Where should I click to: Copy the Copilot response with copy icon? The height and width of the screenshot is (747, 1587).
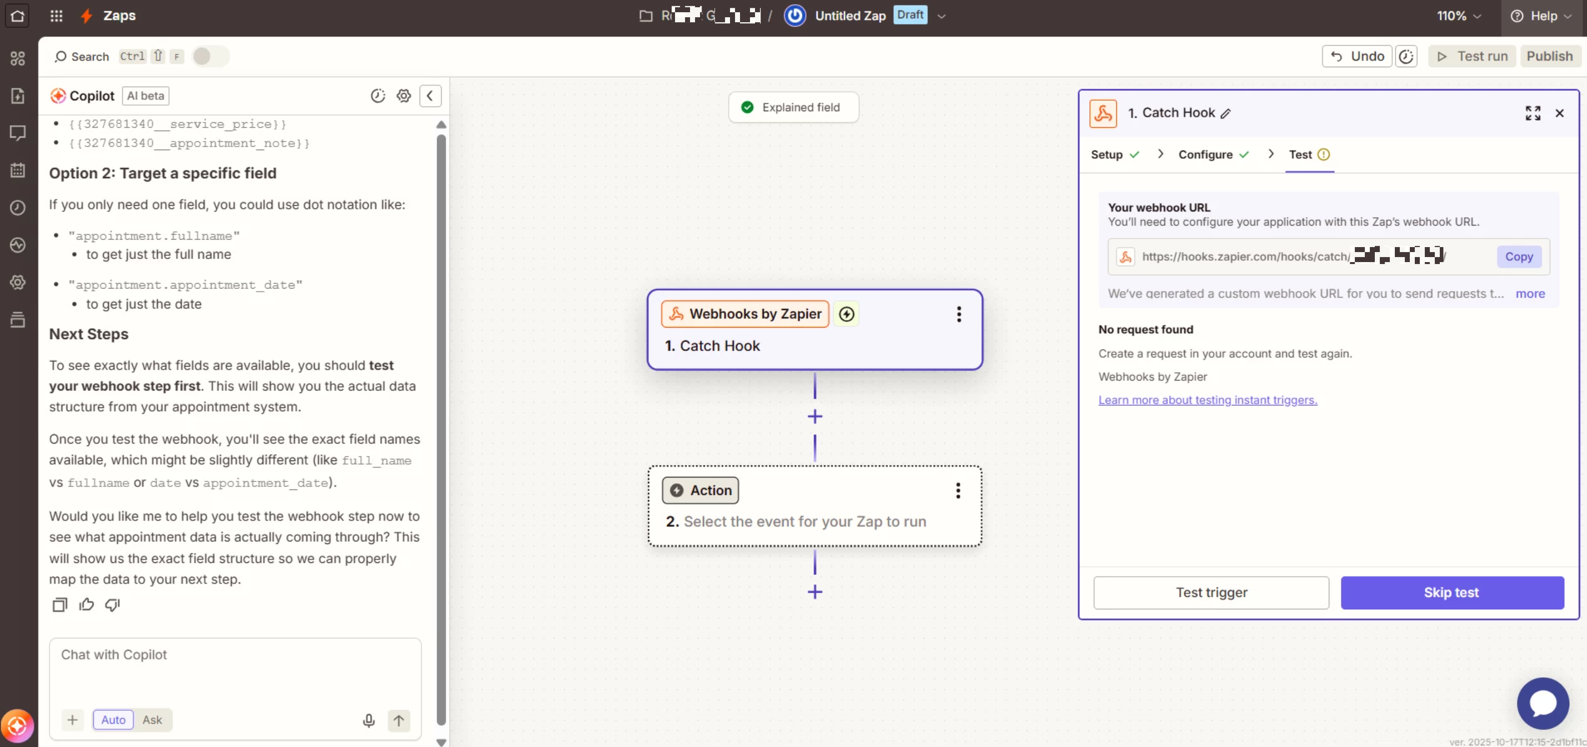coord(60,605)
